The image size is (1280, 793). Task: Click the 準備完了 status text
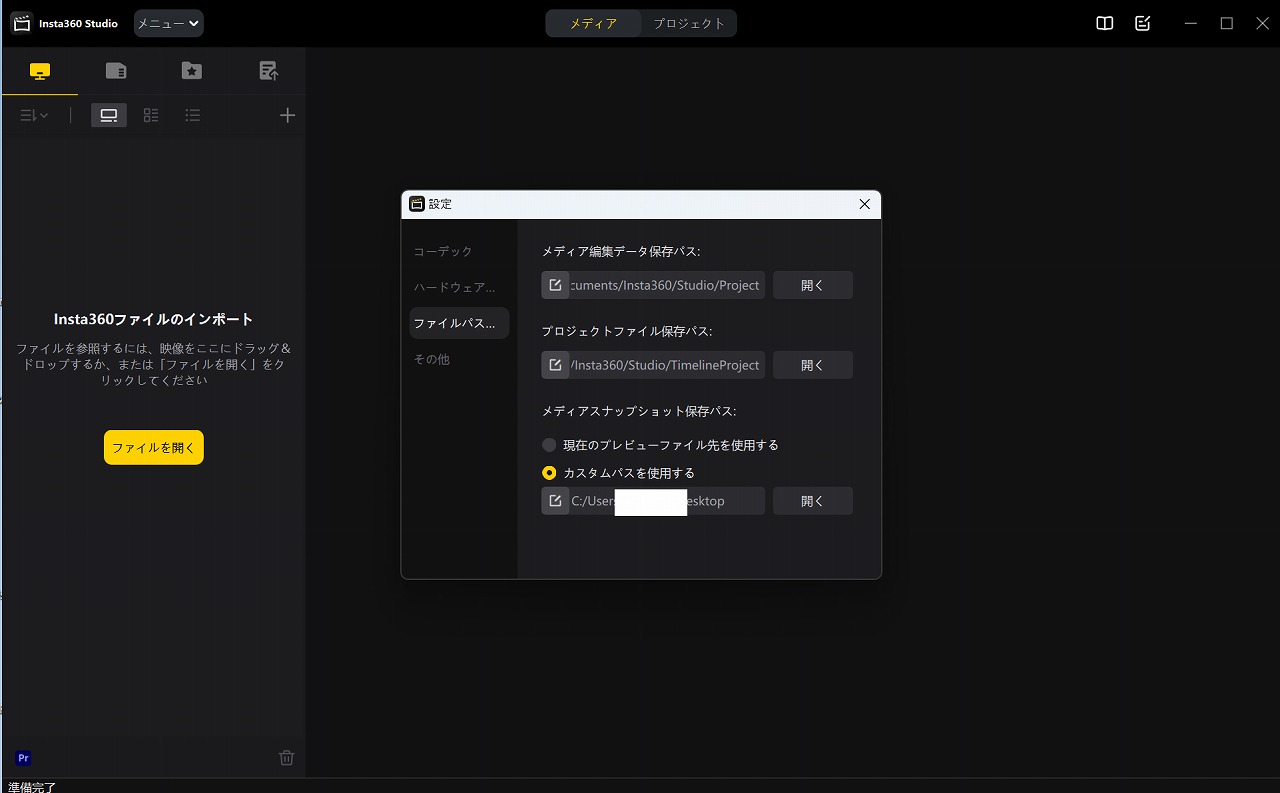[32, 787]
